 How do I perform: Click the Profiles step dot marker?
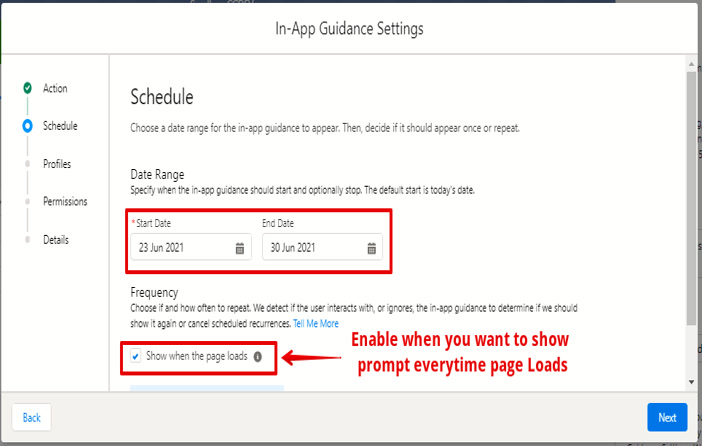point(27,164)
